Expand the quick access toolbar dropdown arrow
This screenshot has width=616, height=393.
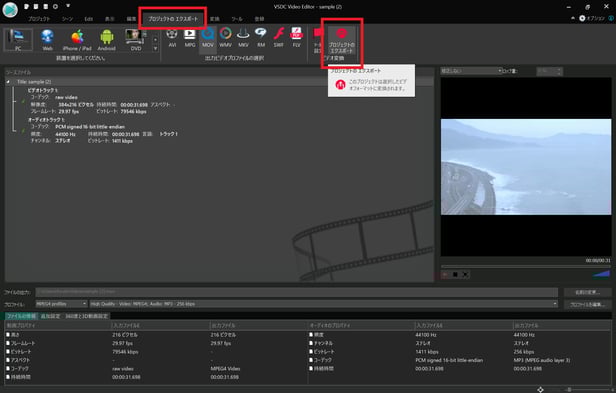[68, 6]
